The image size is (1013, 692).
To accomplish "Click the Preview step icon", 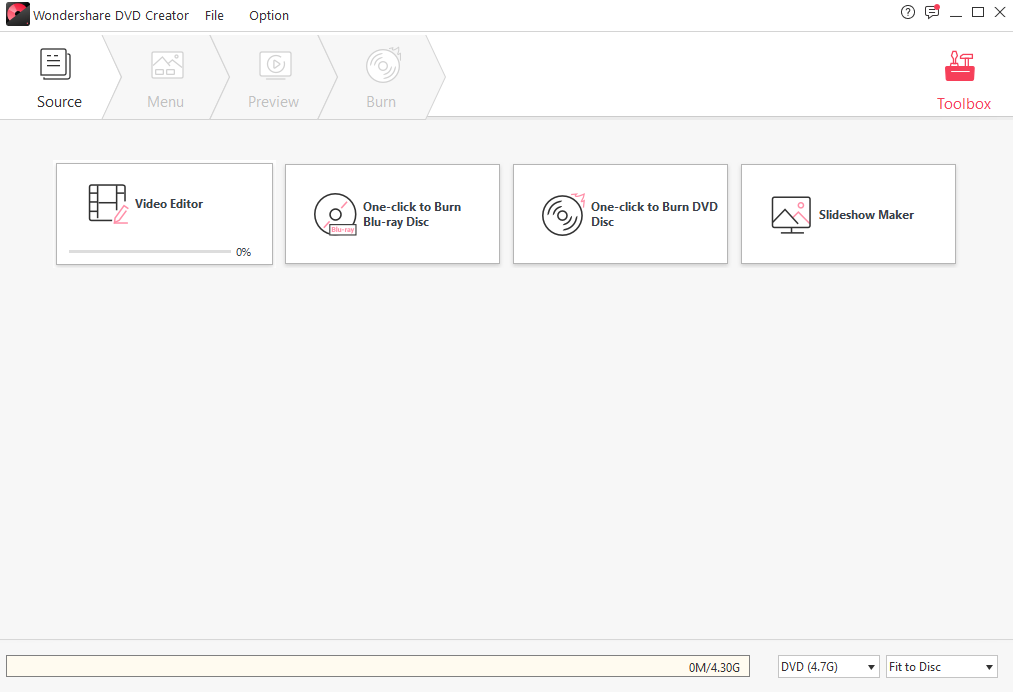I will [275, 65].
